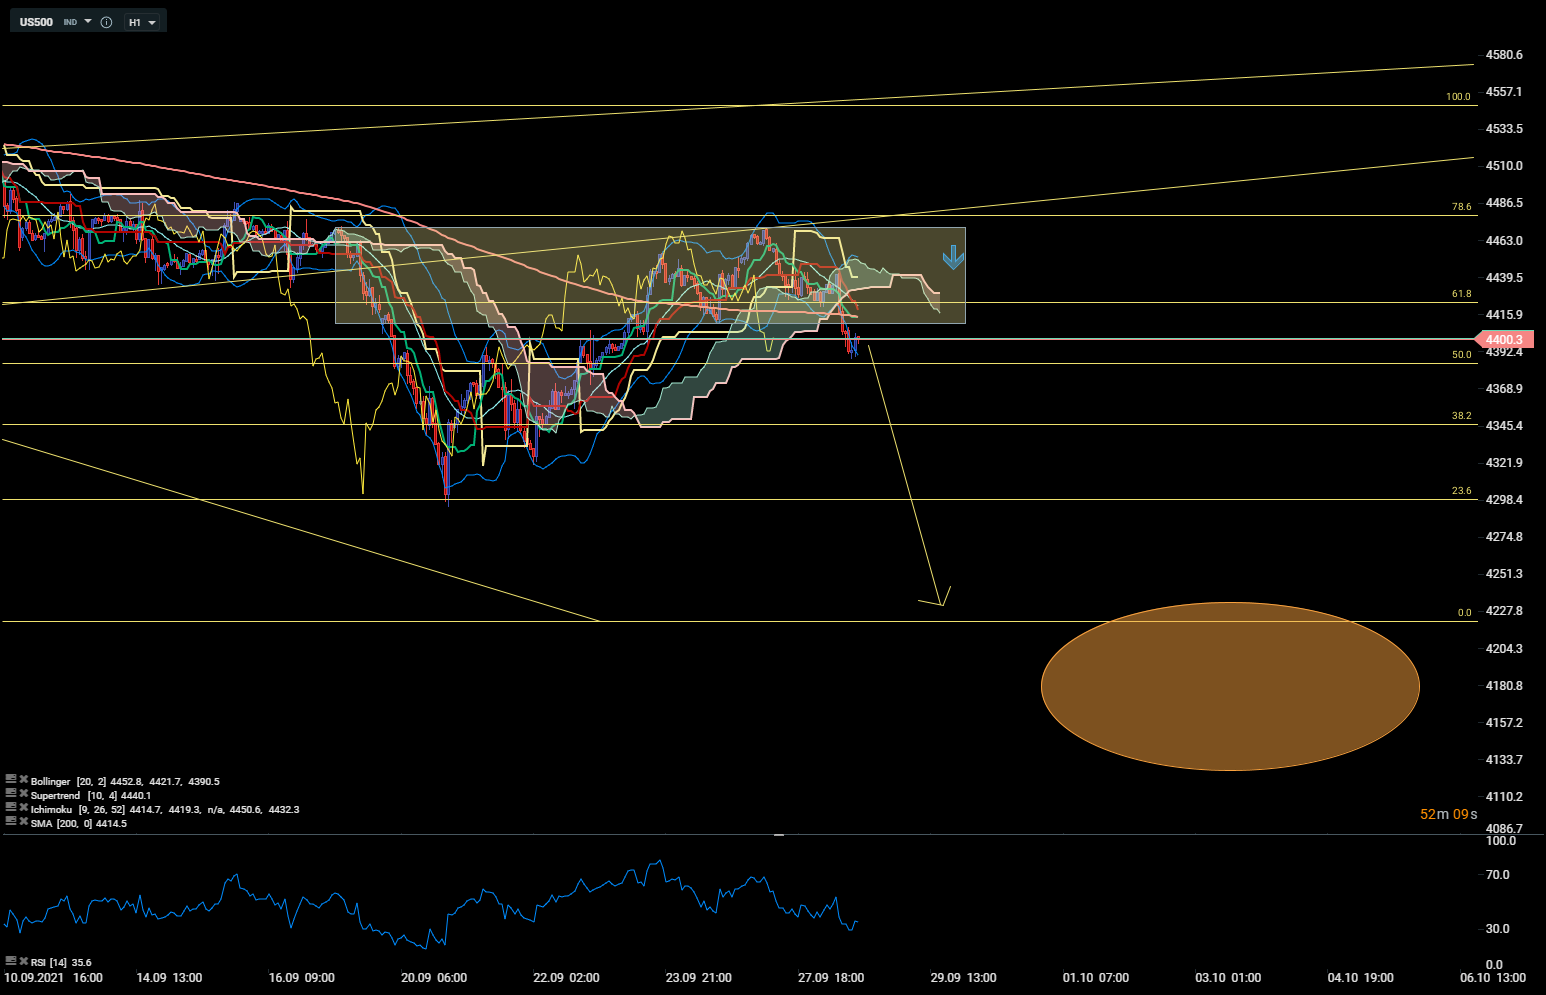Click the Ichimoku [9, 26, 52] legend text
Viewport: 1546px width, 995px height.
(x=165, y=809)
